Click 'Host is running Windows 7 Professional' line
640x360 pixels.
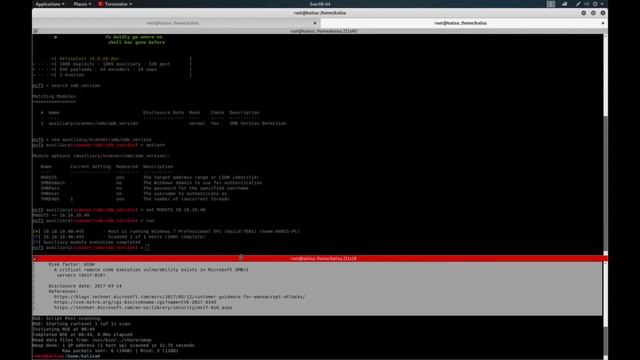pyautogui.click(x=166, y=231)
